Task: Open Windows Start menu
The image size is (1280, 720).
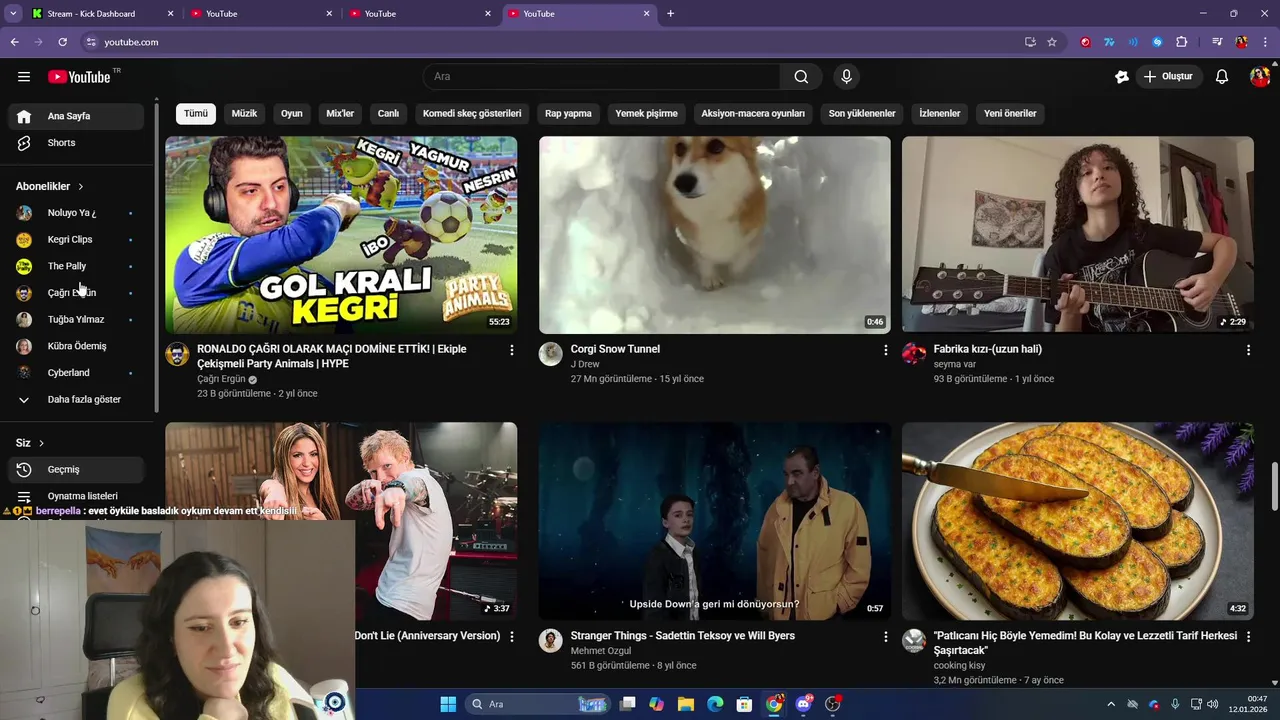Action: click(448, 704)
